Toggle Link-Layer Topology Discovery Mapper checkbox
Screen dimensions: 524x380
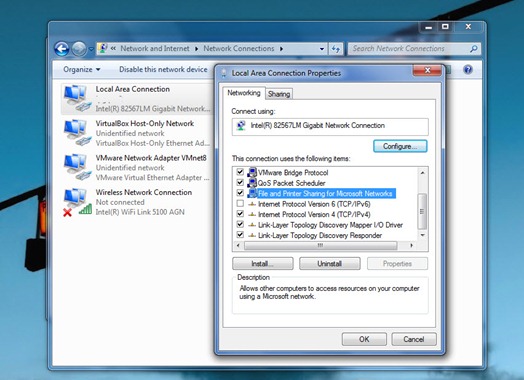click(240, 224)
